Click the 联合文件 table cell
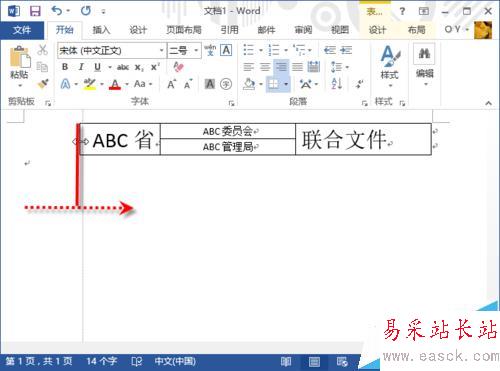 (363, 139)
